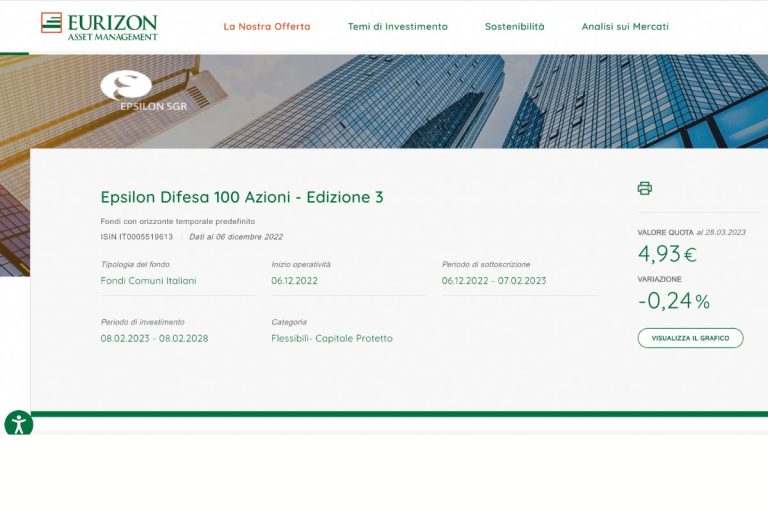Image resolution: width=768 pixels, height=512 pixels.
Task: Click Fondi Comuni Italiani value
Action: [x=148, y=281]
